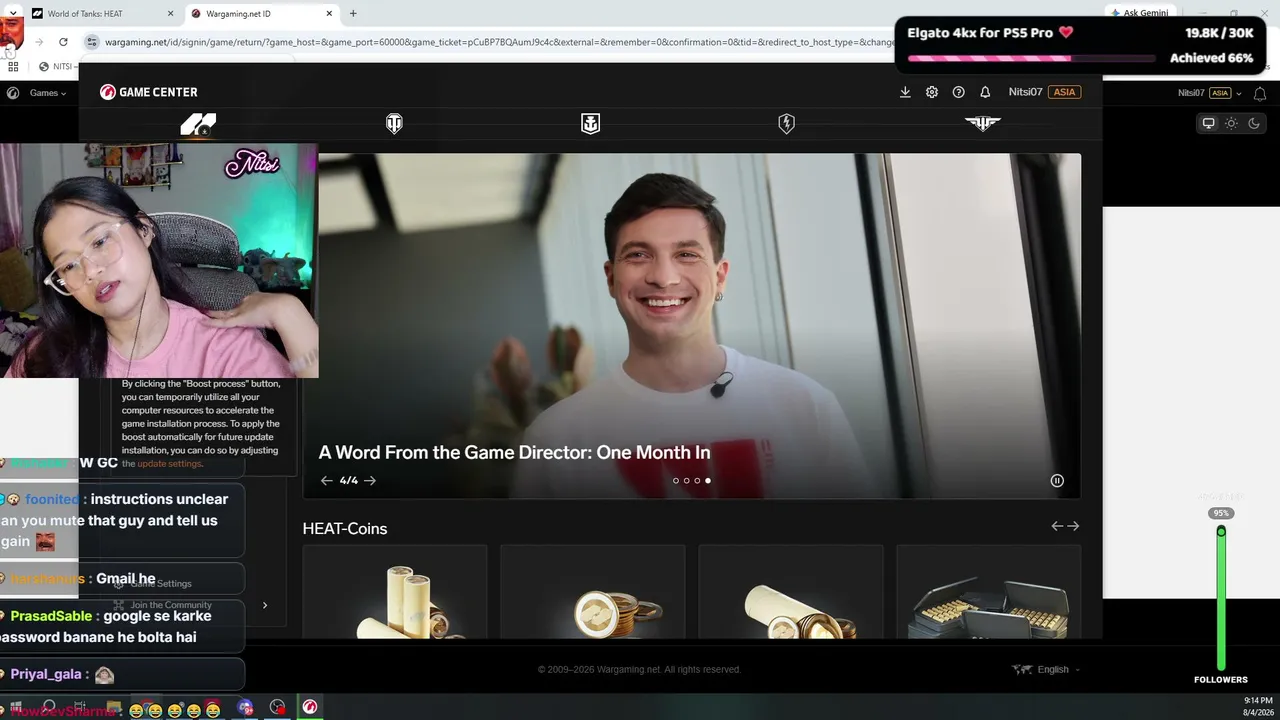Open the webpage notifications bell
The width and height of the screenshot is (1280, 720).
(x=1260, y=93)
